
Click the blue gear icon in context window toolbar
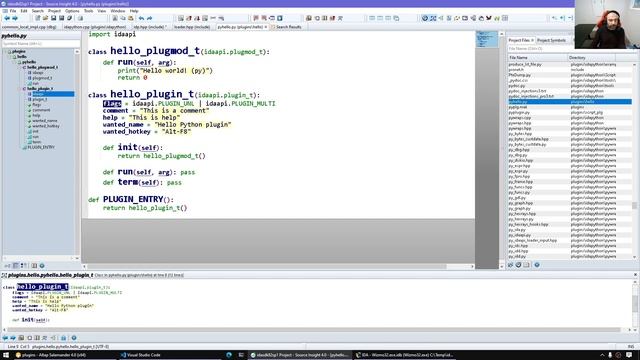pyautogui.click(x=74, y=338)
